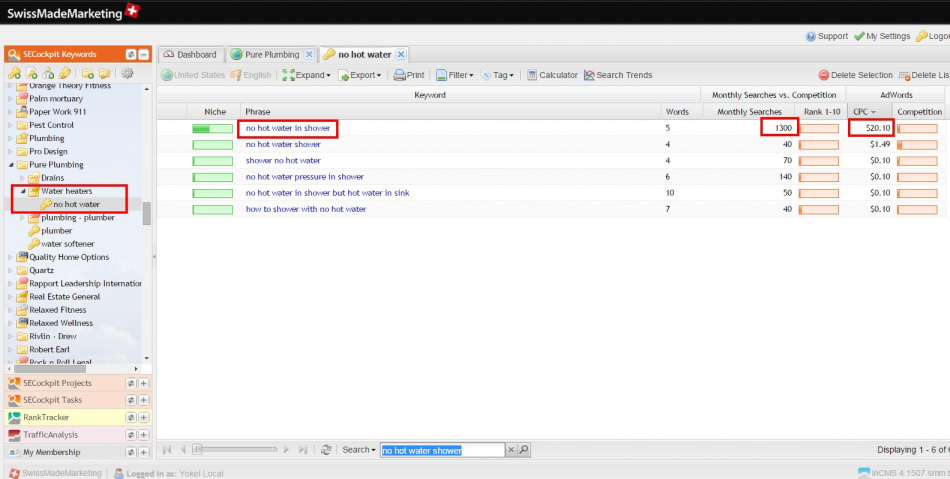The image size is (950, 479).
Task: Clear the bottom search field text
Action: pyautogui.click(x=510, y=450)
